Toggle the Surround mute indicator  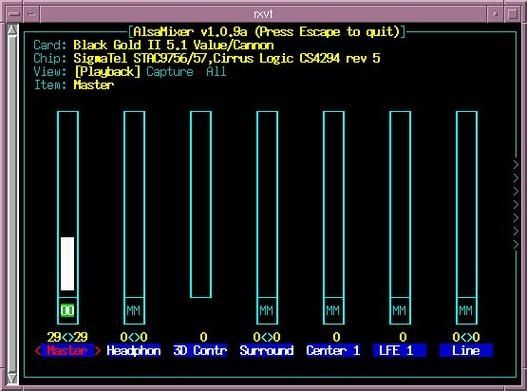(267, 310)
